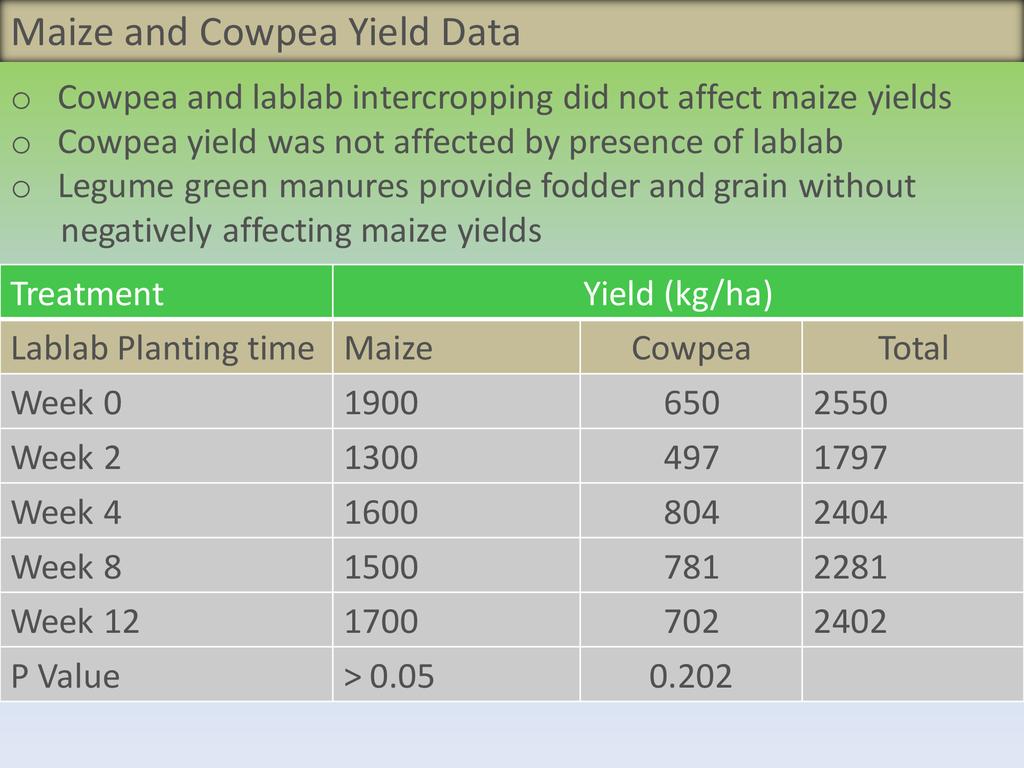1024x768 pixels.
Task: Select the cowpea value 781 cell
Action: [x=691, y=567]
